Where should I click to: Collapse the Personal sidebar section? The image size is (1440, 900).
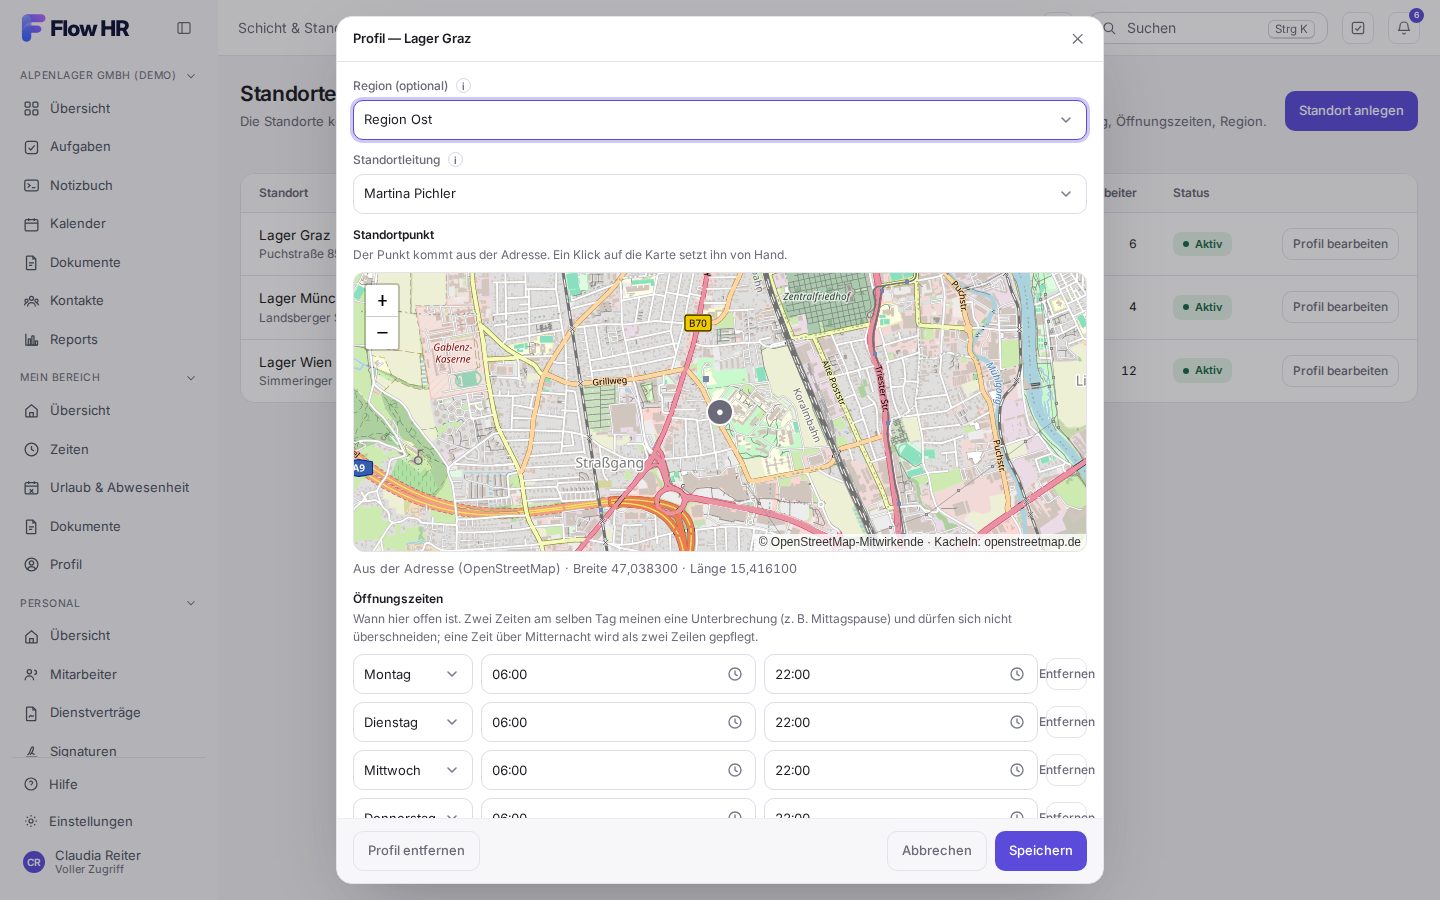[x=108, y=603]
